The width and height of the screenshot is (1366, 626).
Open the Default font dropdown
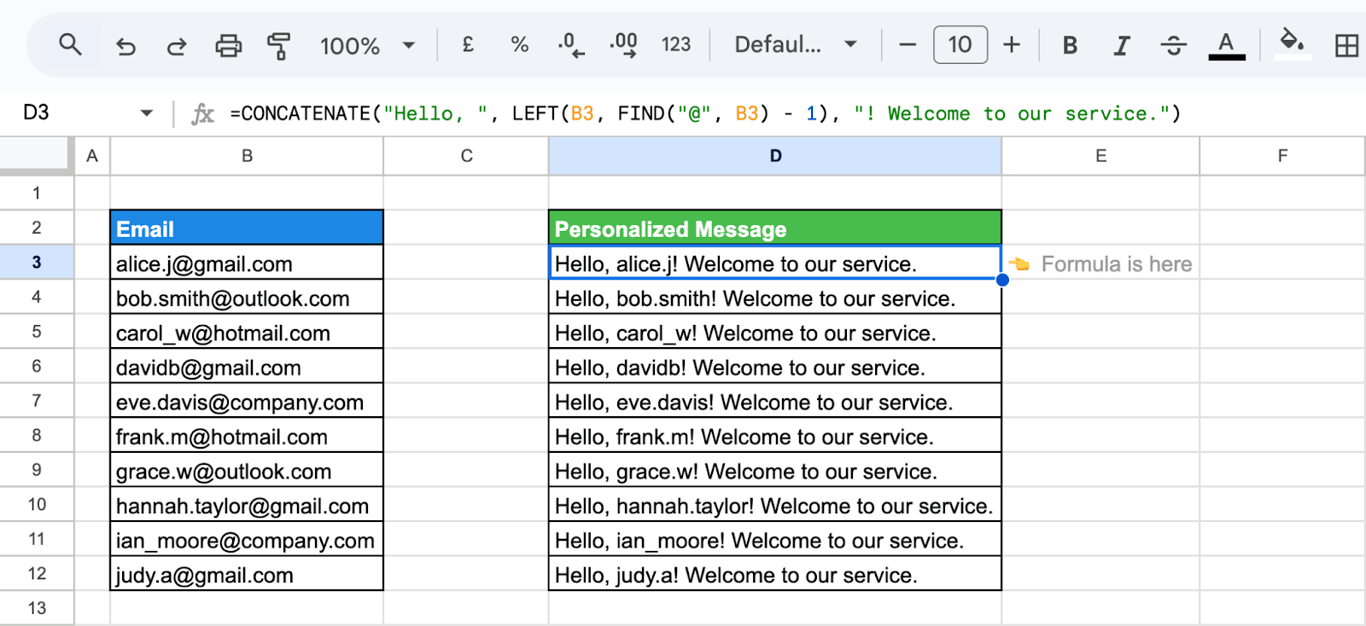(796, 44)
